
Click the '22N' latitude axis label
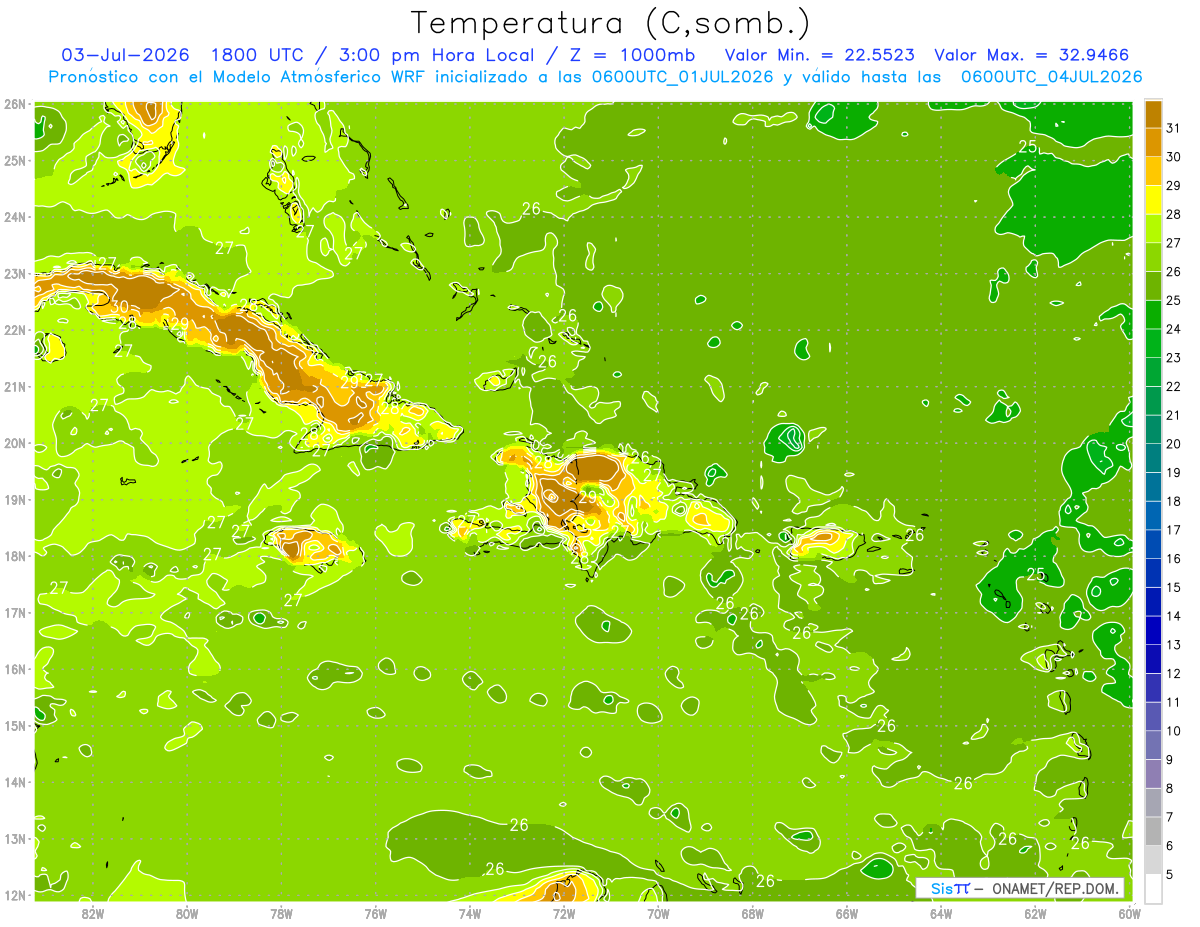coord(16,330)
